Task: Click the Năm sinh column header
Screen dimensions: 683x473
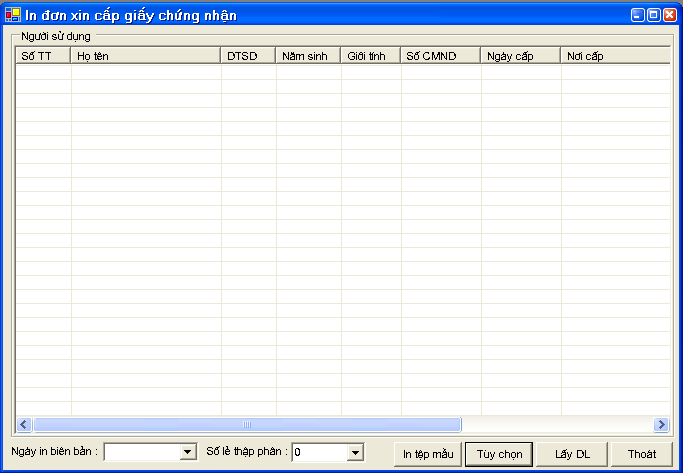Action: tap(308, 56)
